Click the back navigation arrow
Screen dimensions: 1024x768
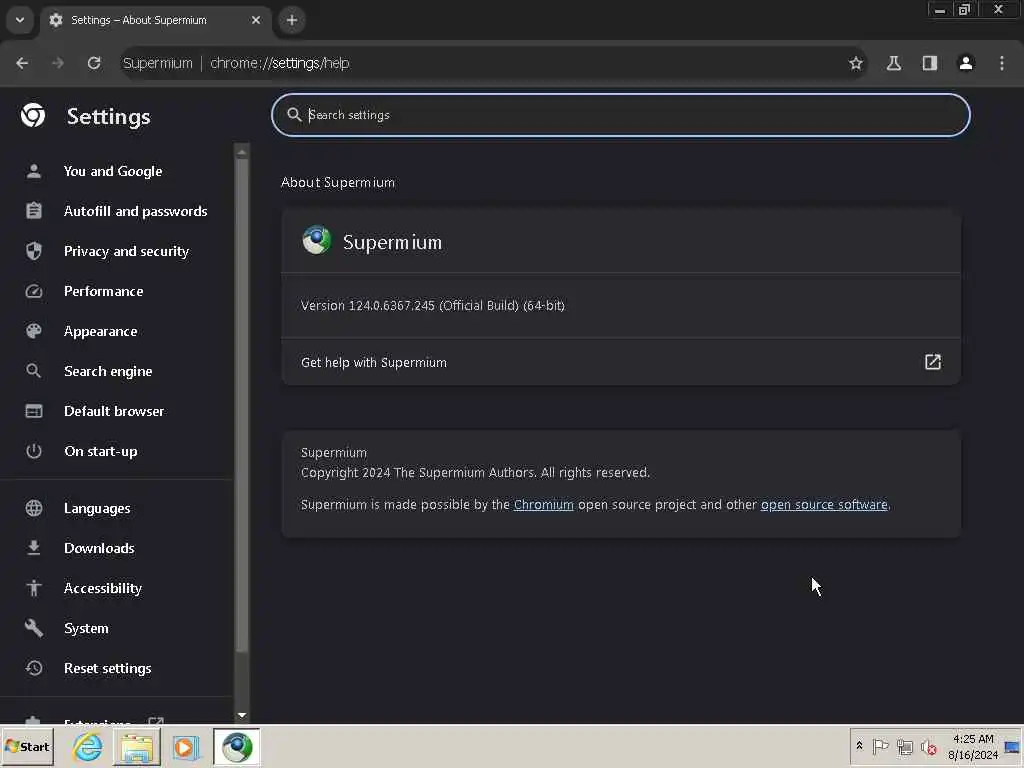[x=22, y=63]
